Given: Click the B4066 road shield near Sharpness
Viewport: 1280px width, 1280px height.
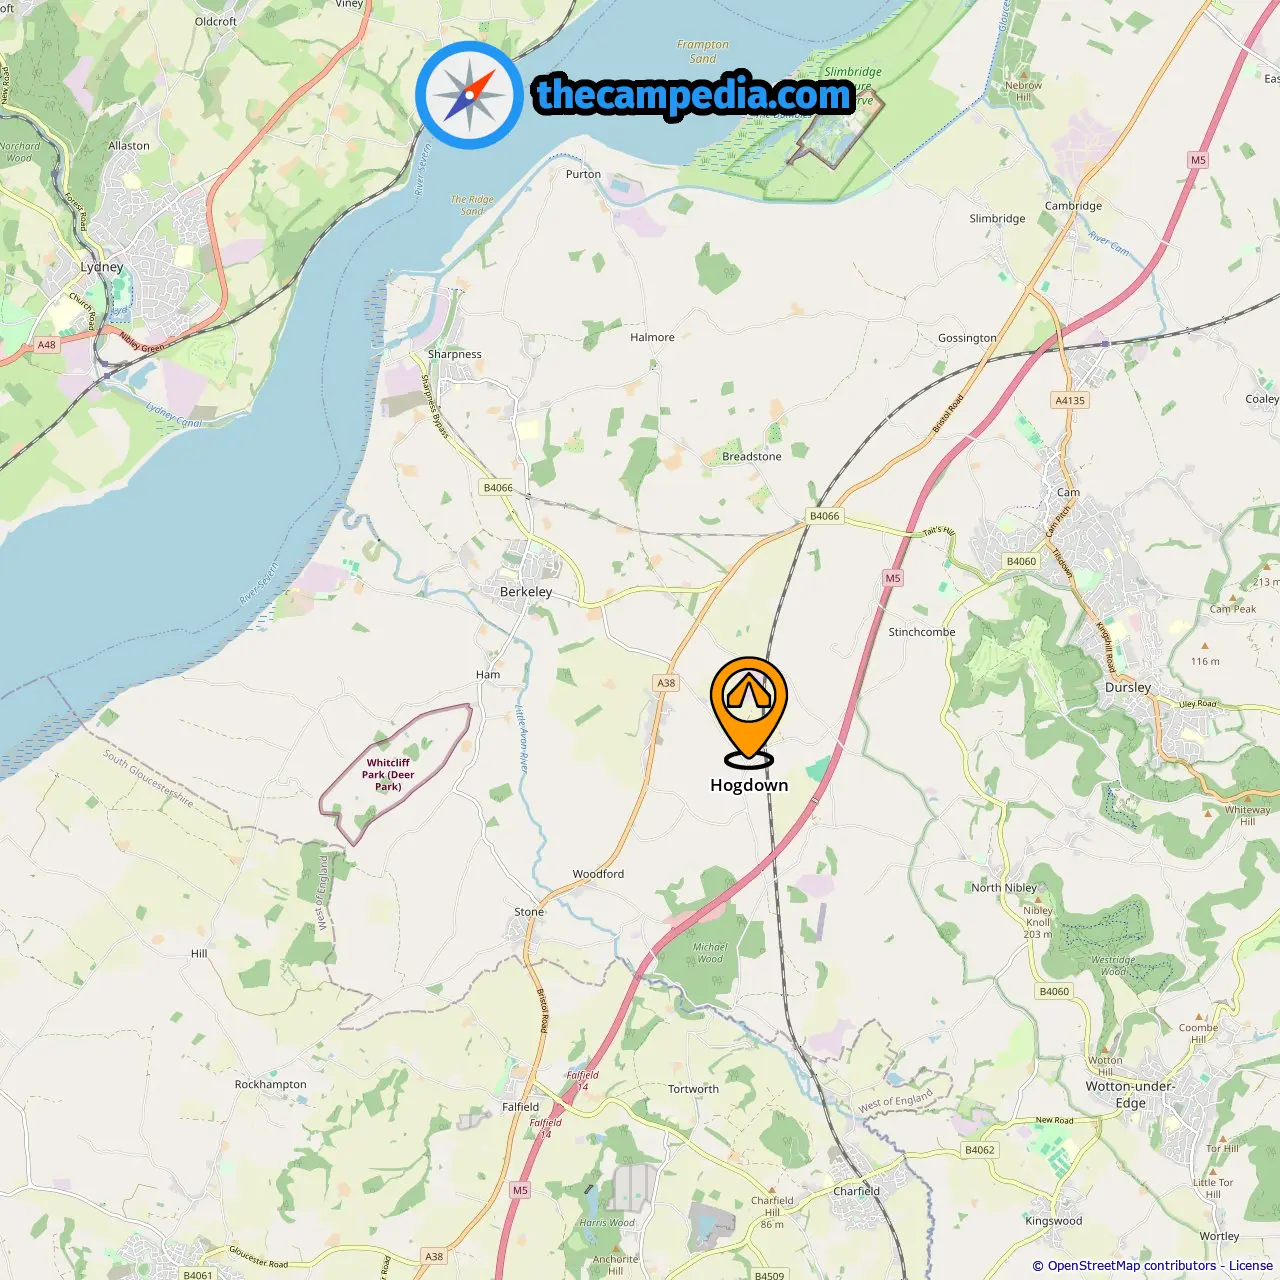Looking at the screenshot, I should tap(498, 488).
